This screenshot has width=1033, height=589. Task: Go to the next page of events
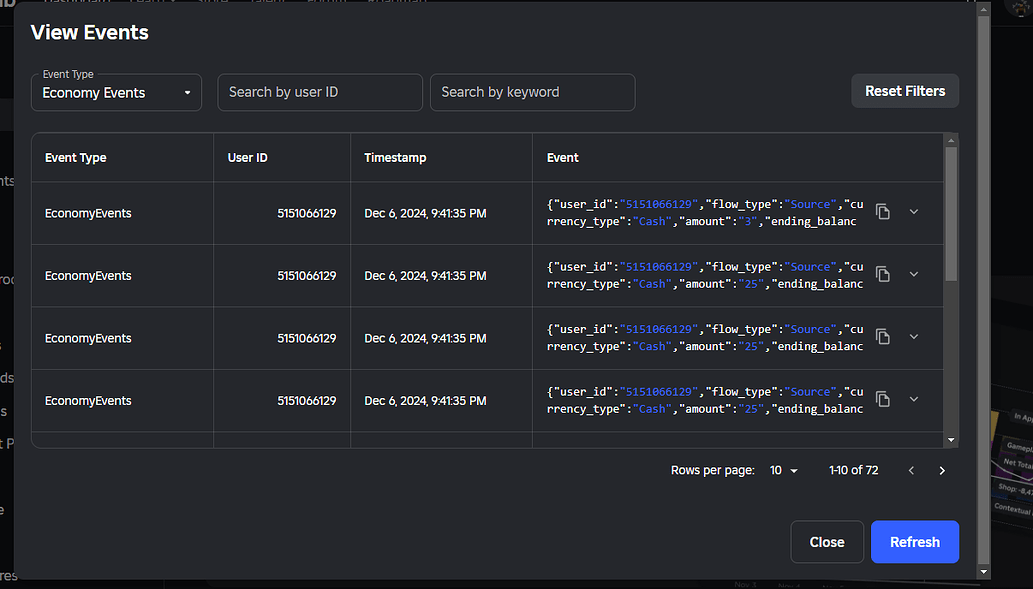click(941, 470)
